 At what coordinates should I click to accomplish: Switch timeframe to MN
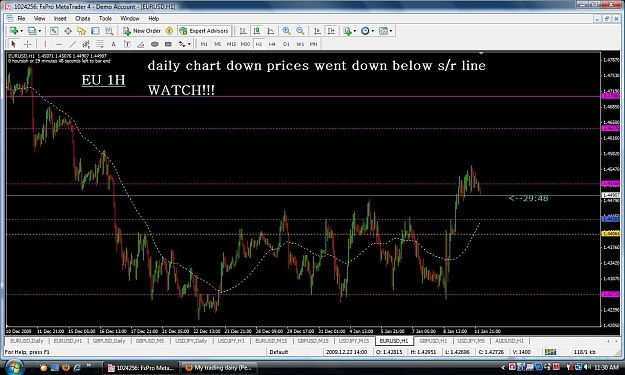point(313,44)
